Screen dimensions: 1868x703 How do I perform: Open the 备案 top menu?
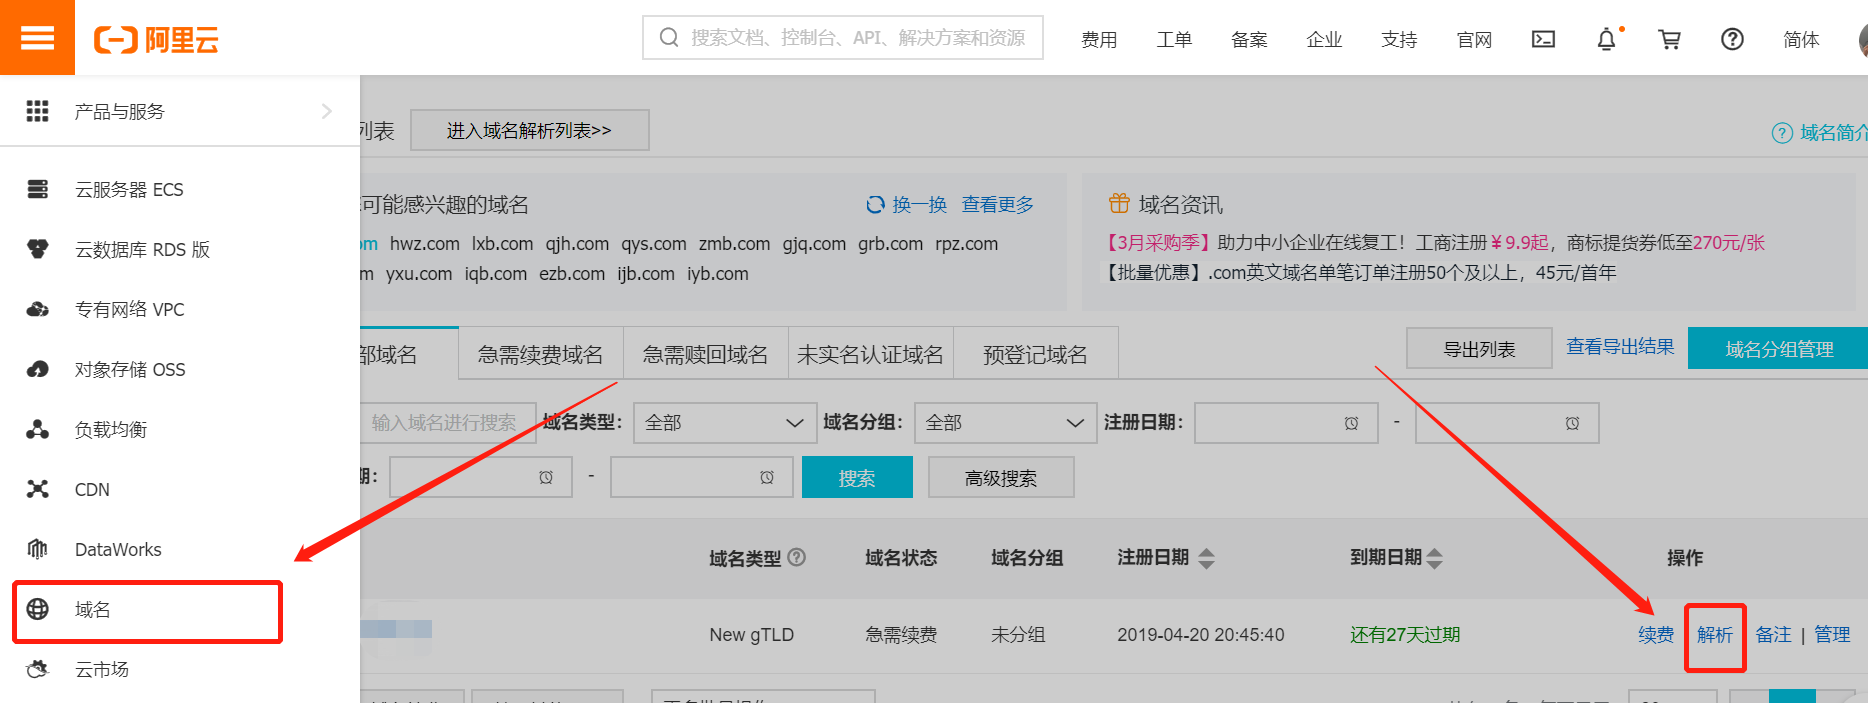(1249, 40)
